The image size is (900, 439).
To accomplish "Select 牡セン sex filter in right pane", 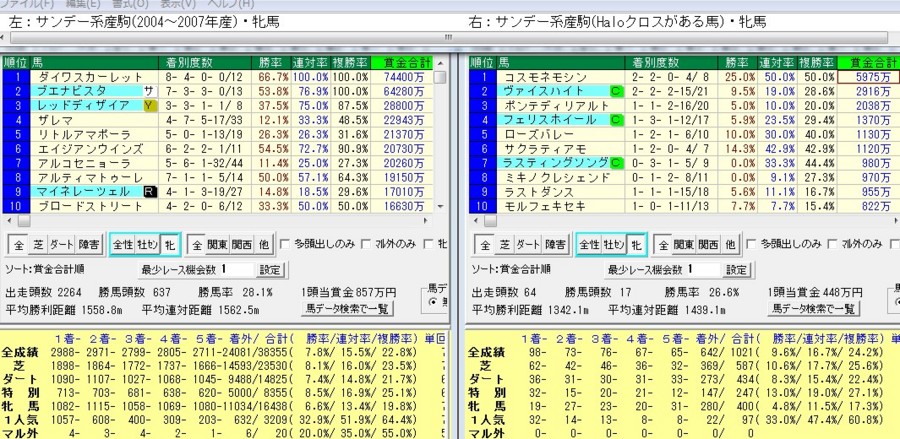I will click(x=613, y=245).
